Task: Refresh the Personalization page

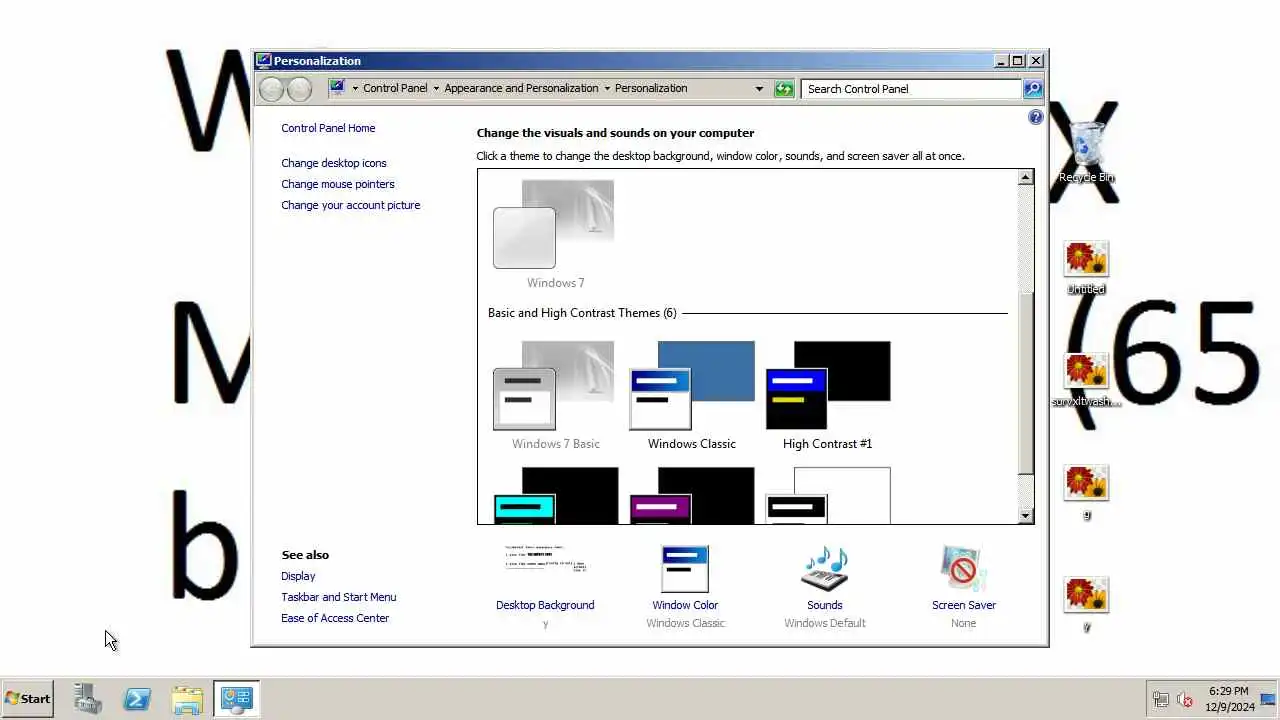Action: pyautogui.click(x=784, y=89)
